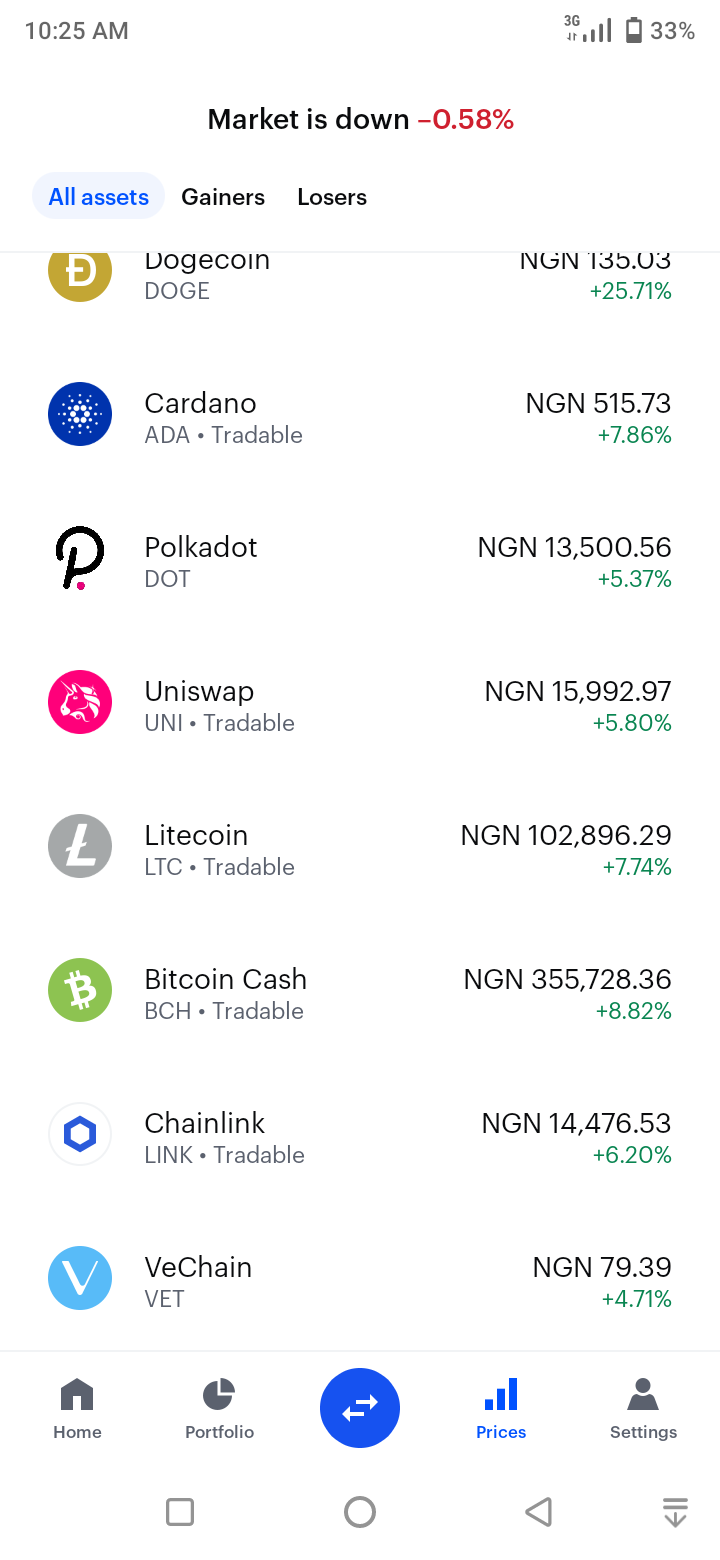
Task: Select the Prices bar chart tab
Action: [501, 1409]
